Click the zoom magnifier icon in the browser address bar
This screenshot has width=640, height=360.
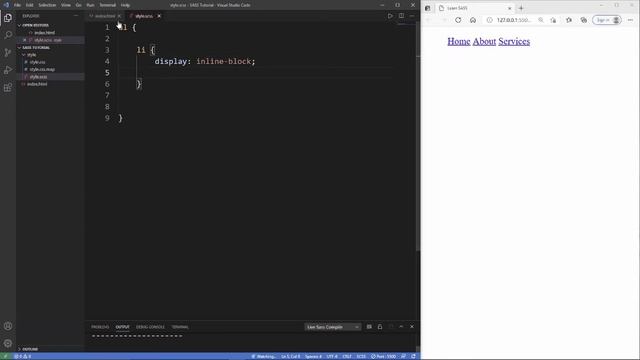click(x=541, y=20)
